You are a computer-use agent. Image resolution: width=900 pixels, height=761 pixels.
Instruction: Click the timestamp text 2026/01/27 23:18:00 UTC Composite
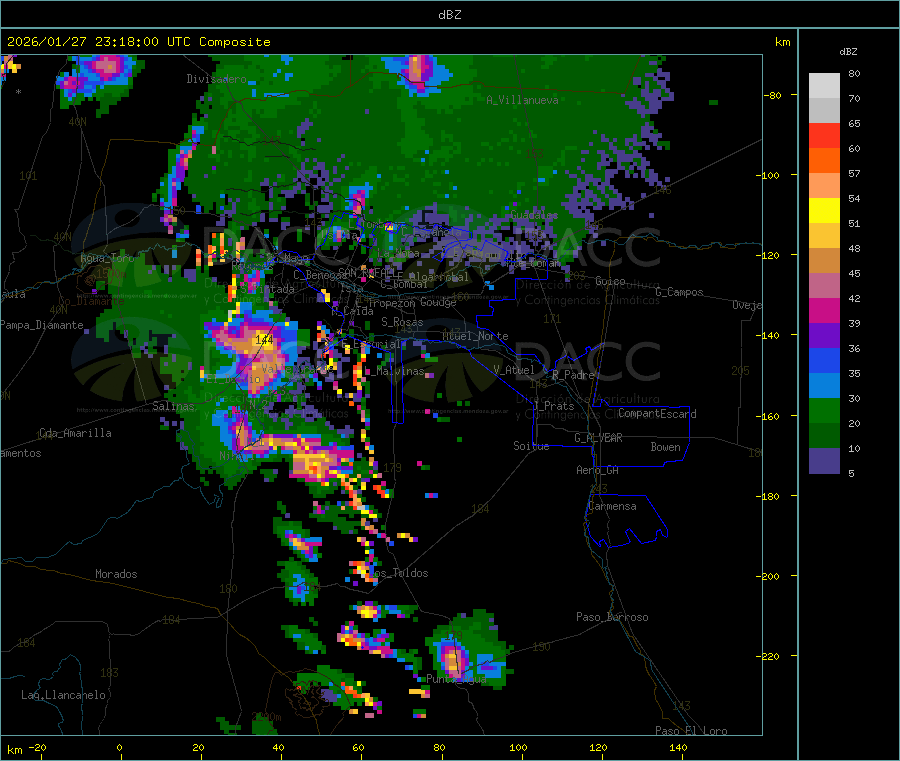[138, 42]
